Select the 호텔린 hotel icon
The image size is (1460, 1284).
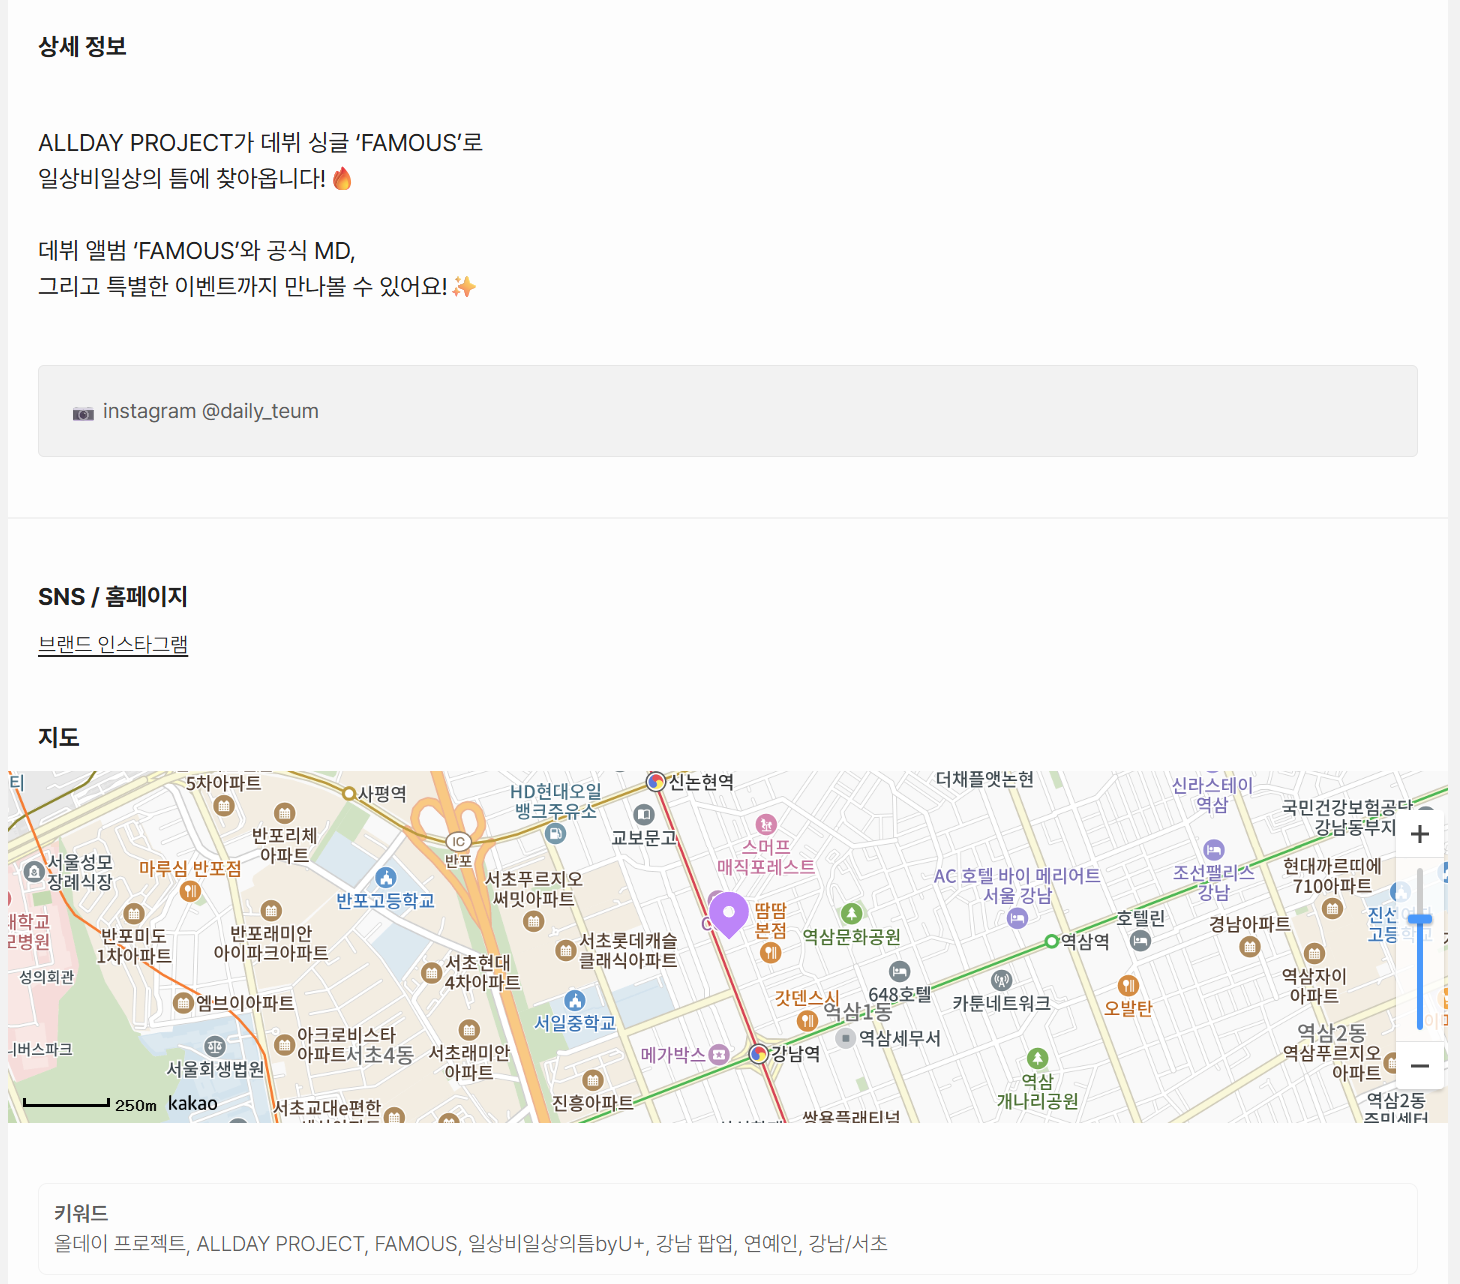(1140, 941)
